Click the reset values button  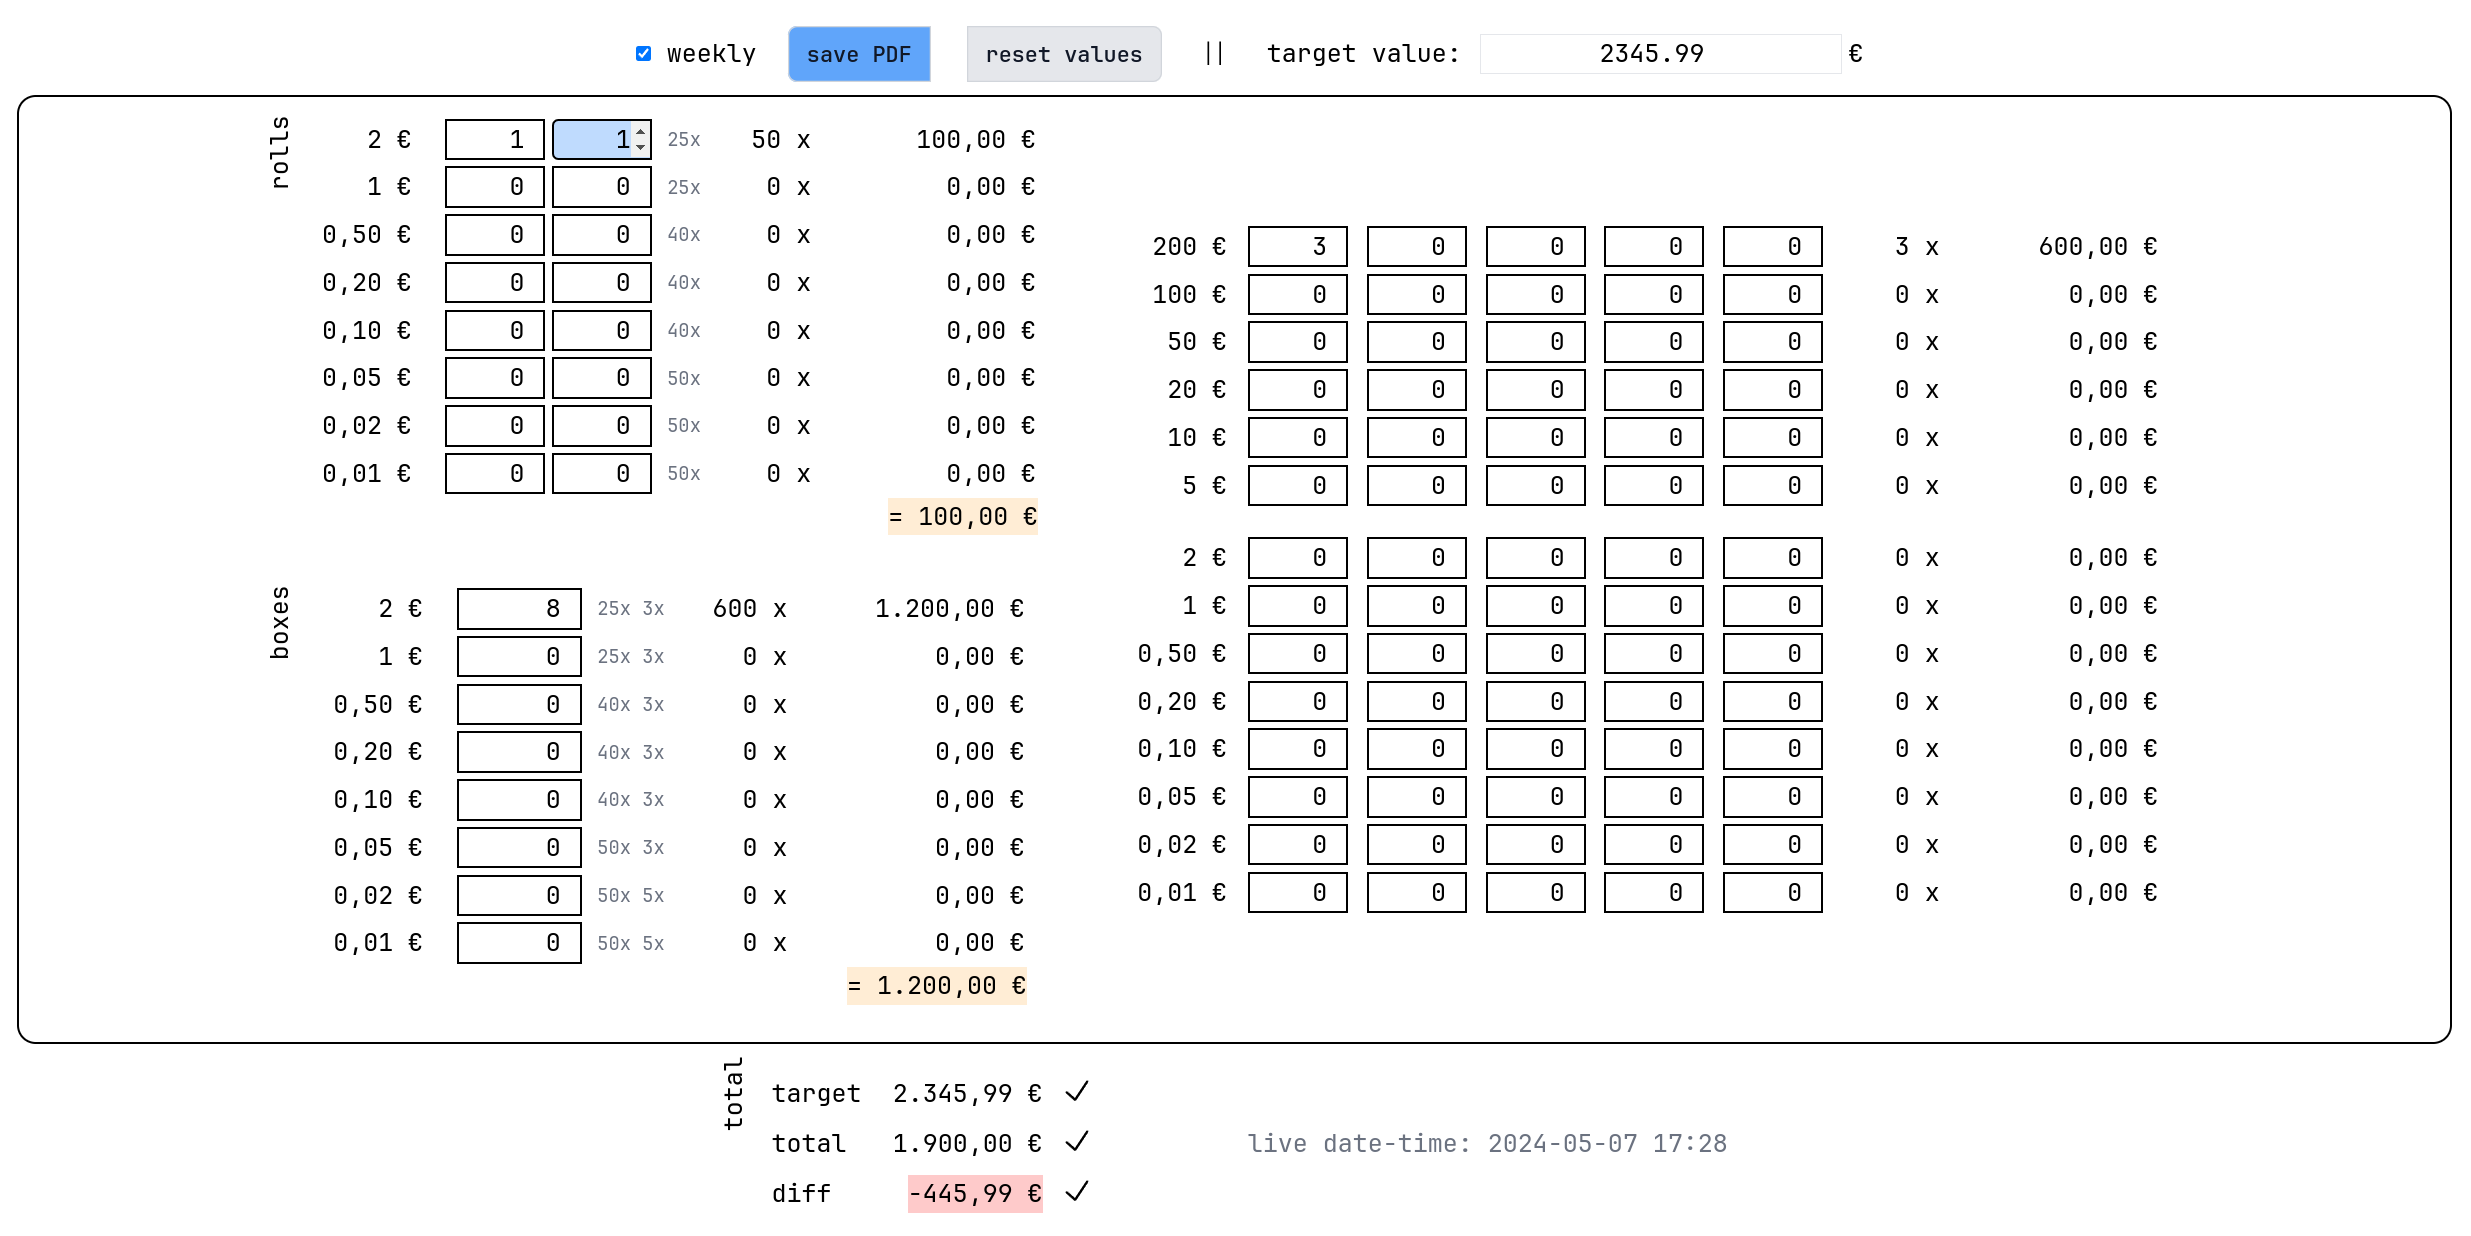pyautogui.click(x=1063, y=54)
